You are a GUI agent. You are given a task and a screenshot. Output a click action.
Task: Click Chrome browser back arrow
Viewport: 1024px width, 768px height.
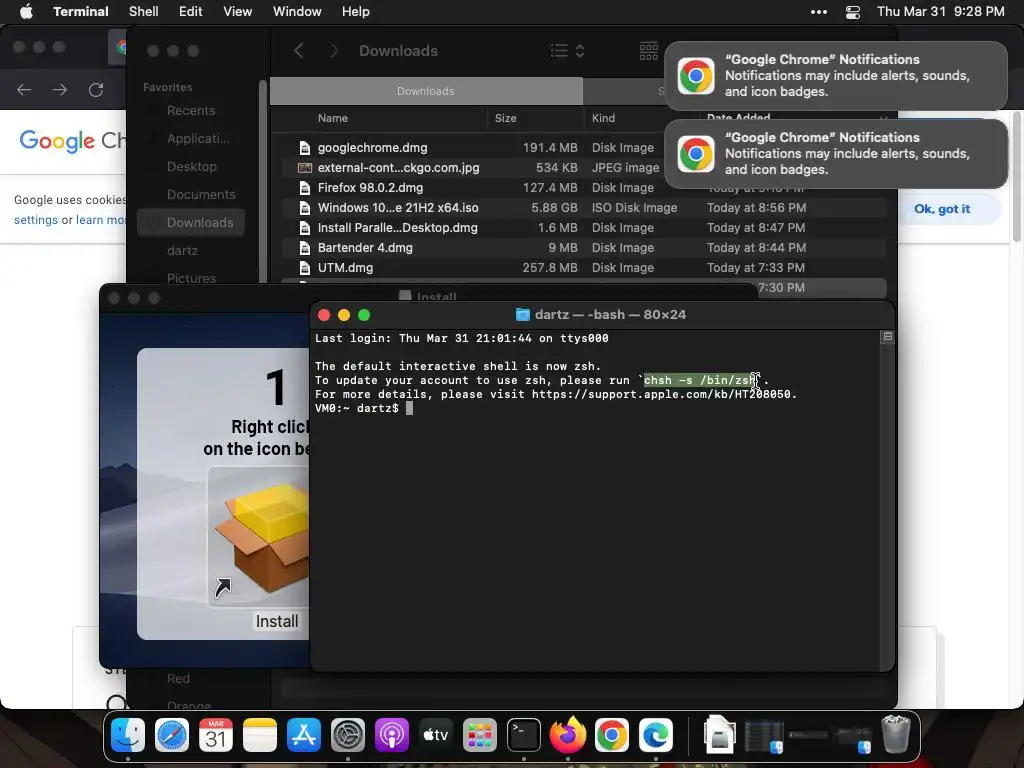pos(24,89)
